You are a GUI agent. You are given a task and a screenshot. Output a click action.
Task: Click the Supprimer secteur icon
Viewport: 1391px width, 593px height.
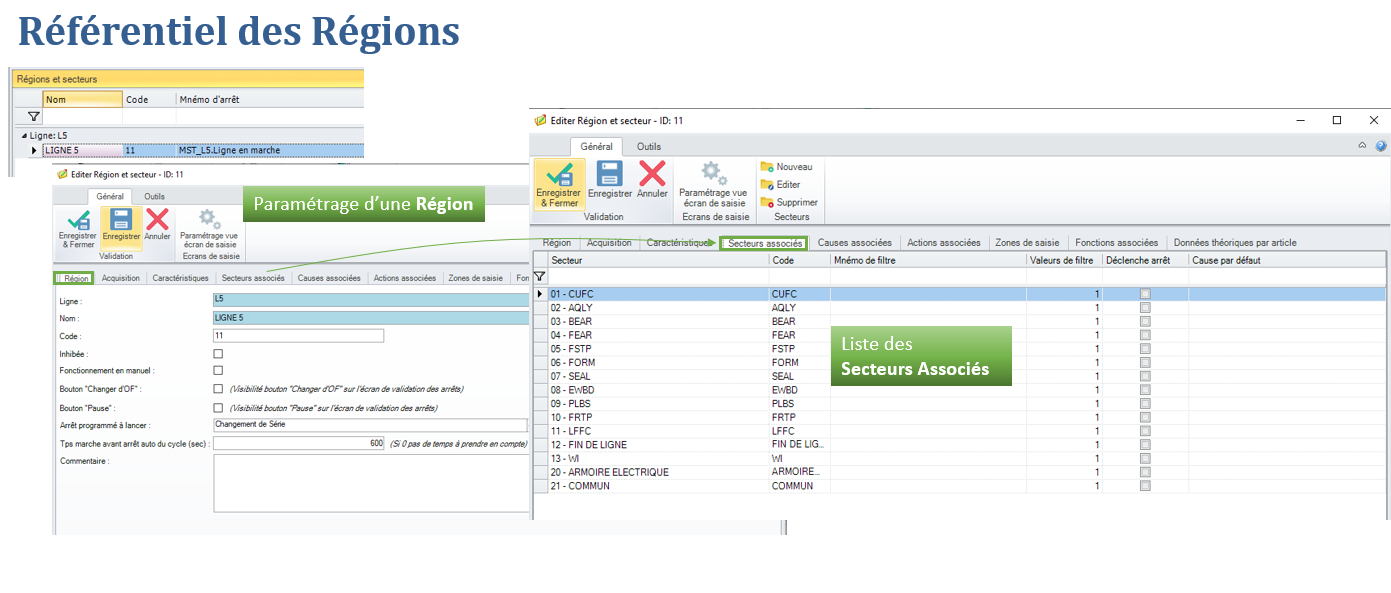coord(767,201)
